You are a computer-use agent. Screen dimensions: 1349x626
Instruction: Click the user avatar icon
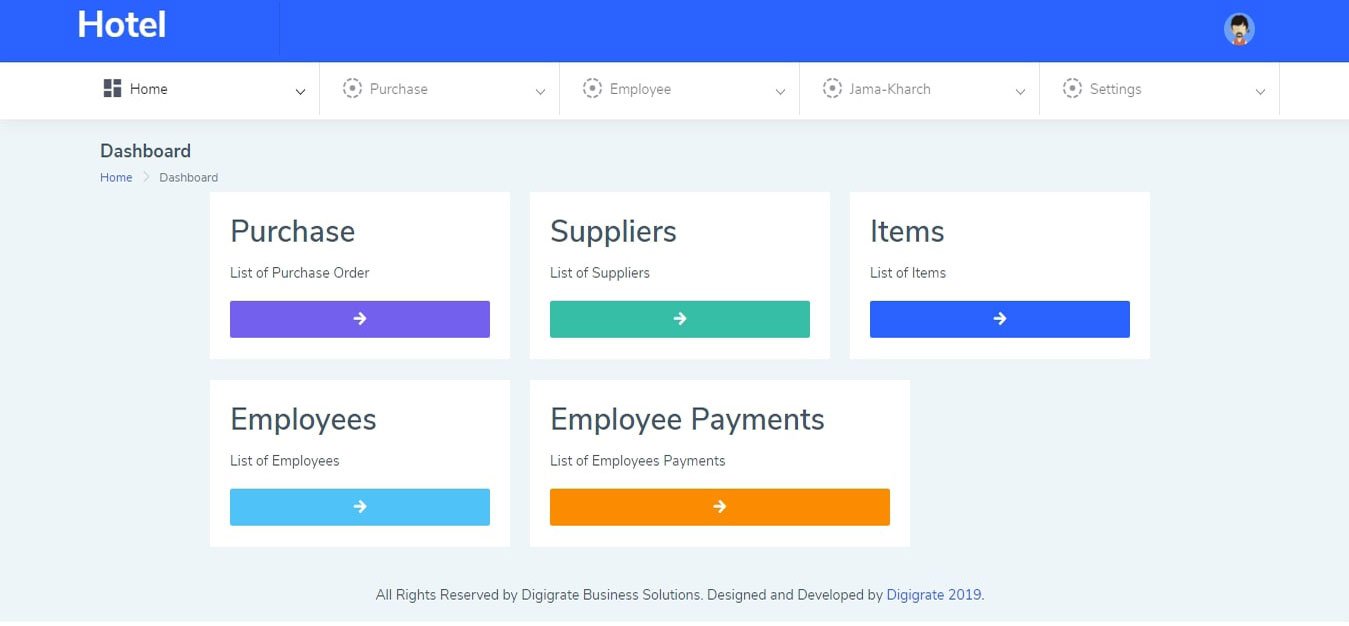click(x=1239, y=30)
